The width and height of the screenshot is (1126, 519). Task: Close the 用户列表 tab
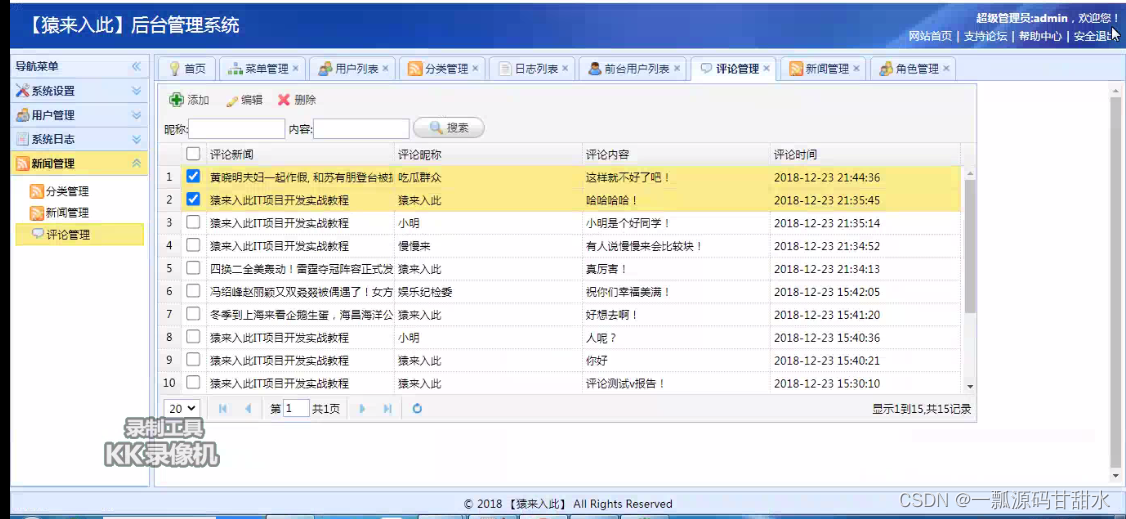[x=386, y=68]
